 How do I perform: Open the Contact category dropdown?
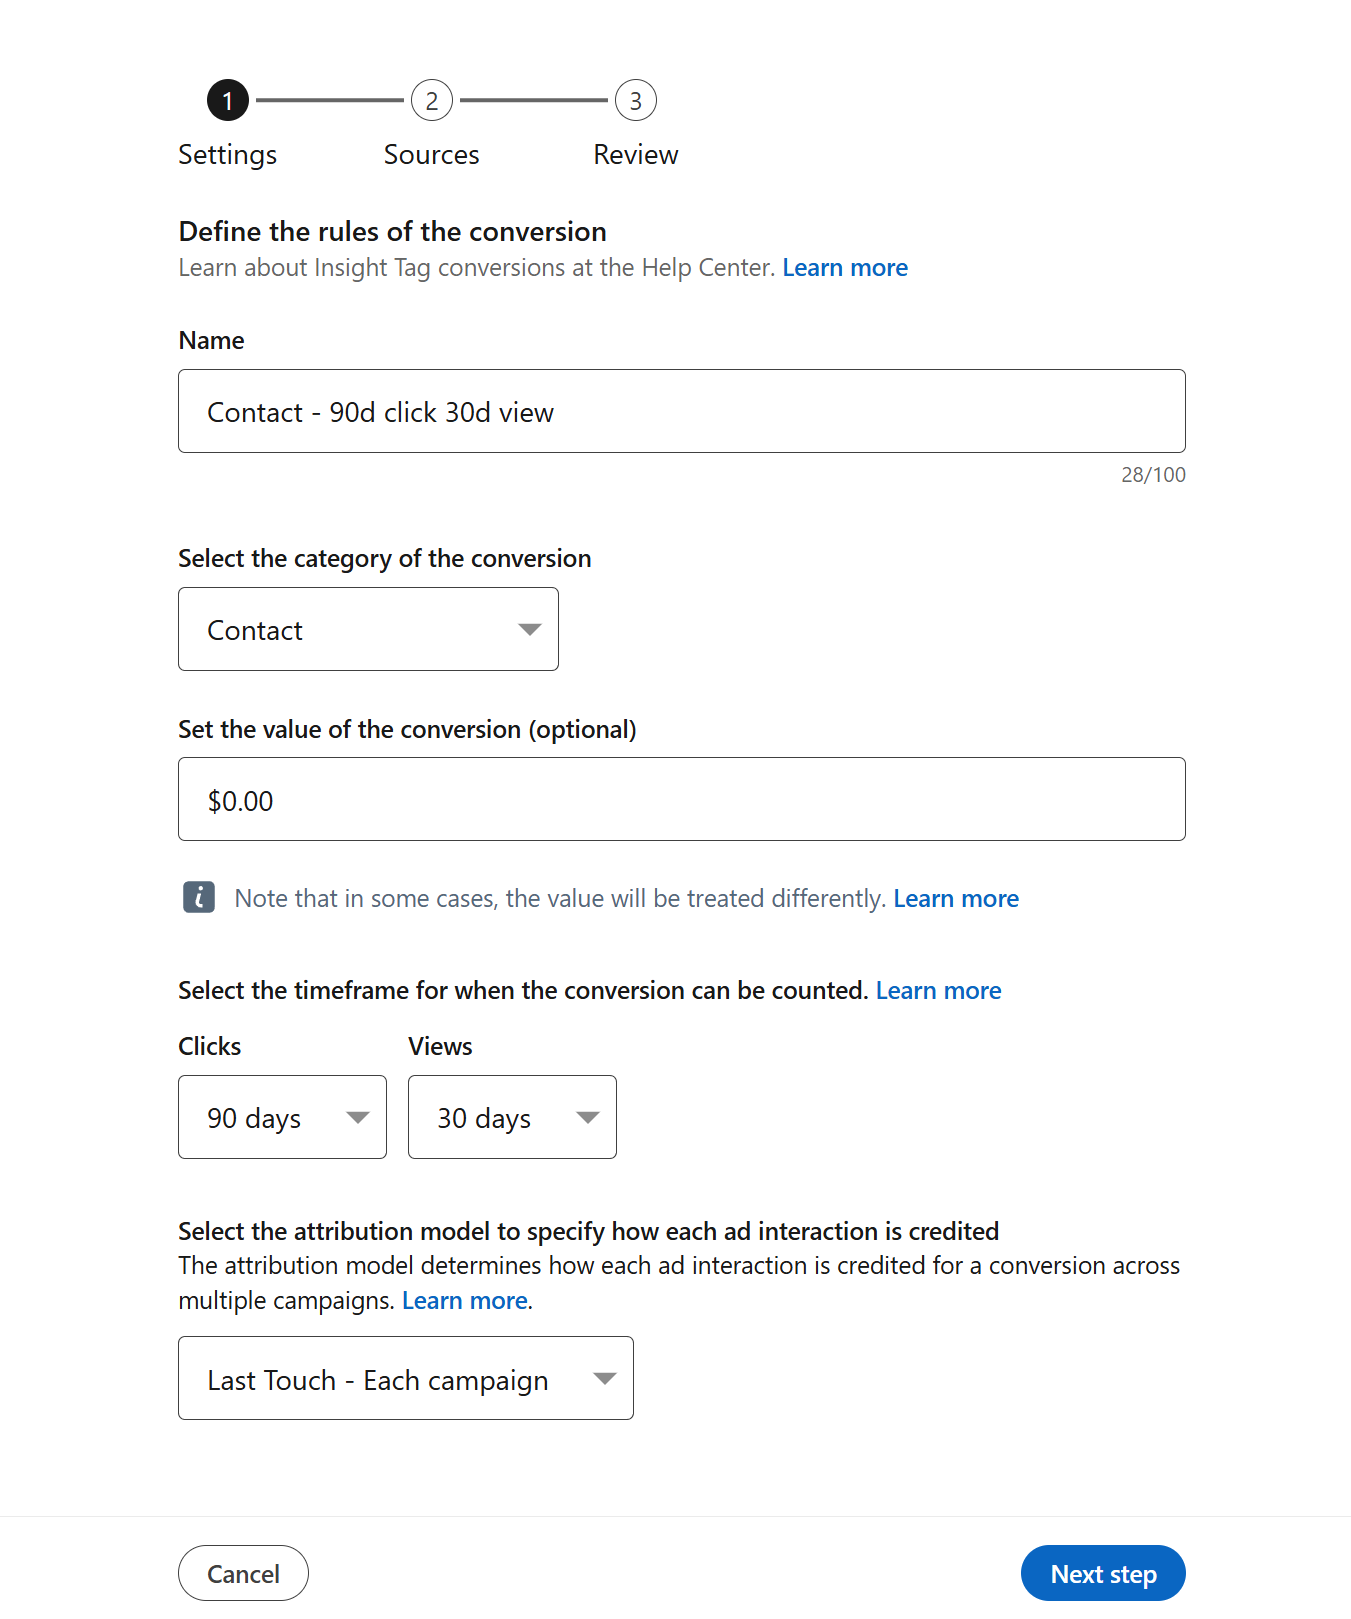(x=368, y=629)
